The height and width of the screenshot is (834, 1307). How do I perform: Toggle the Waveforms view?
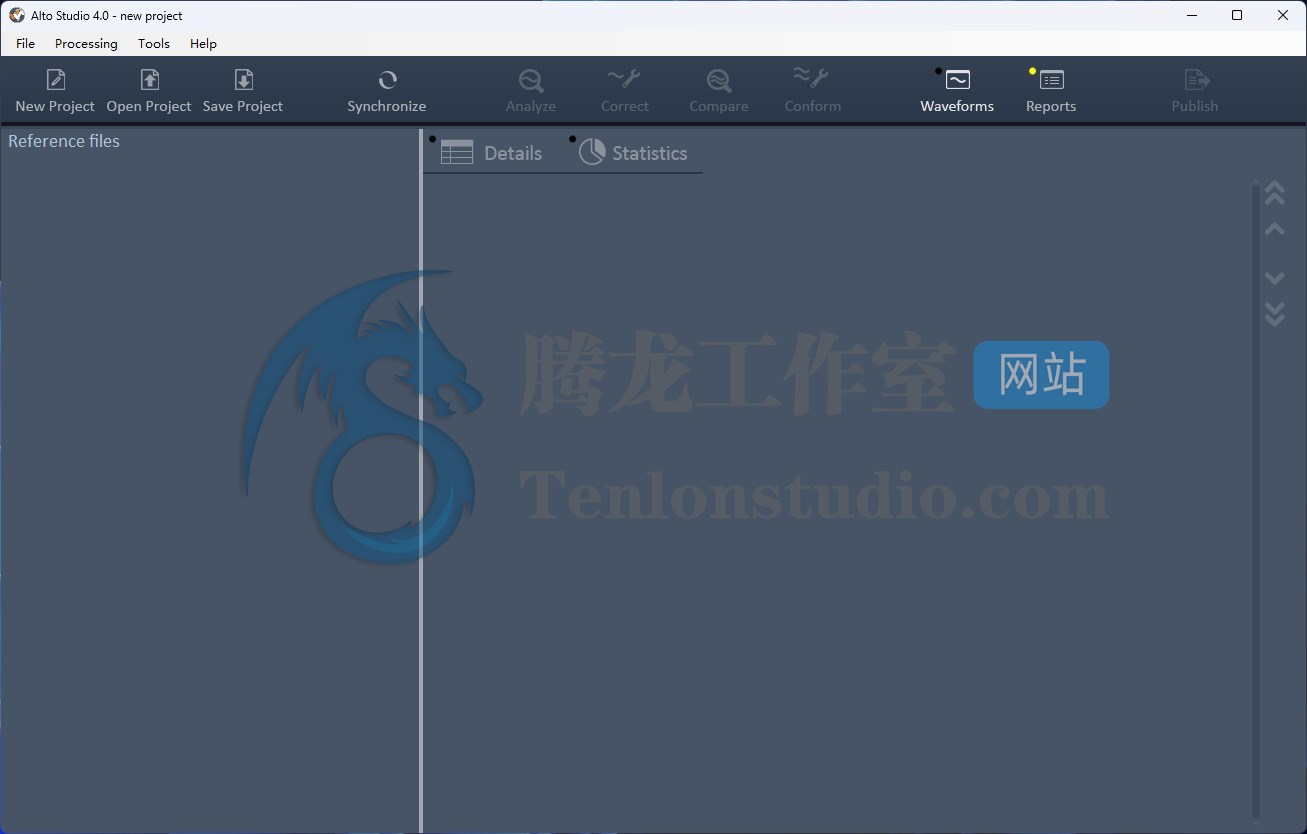point(957,90)
